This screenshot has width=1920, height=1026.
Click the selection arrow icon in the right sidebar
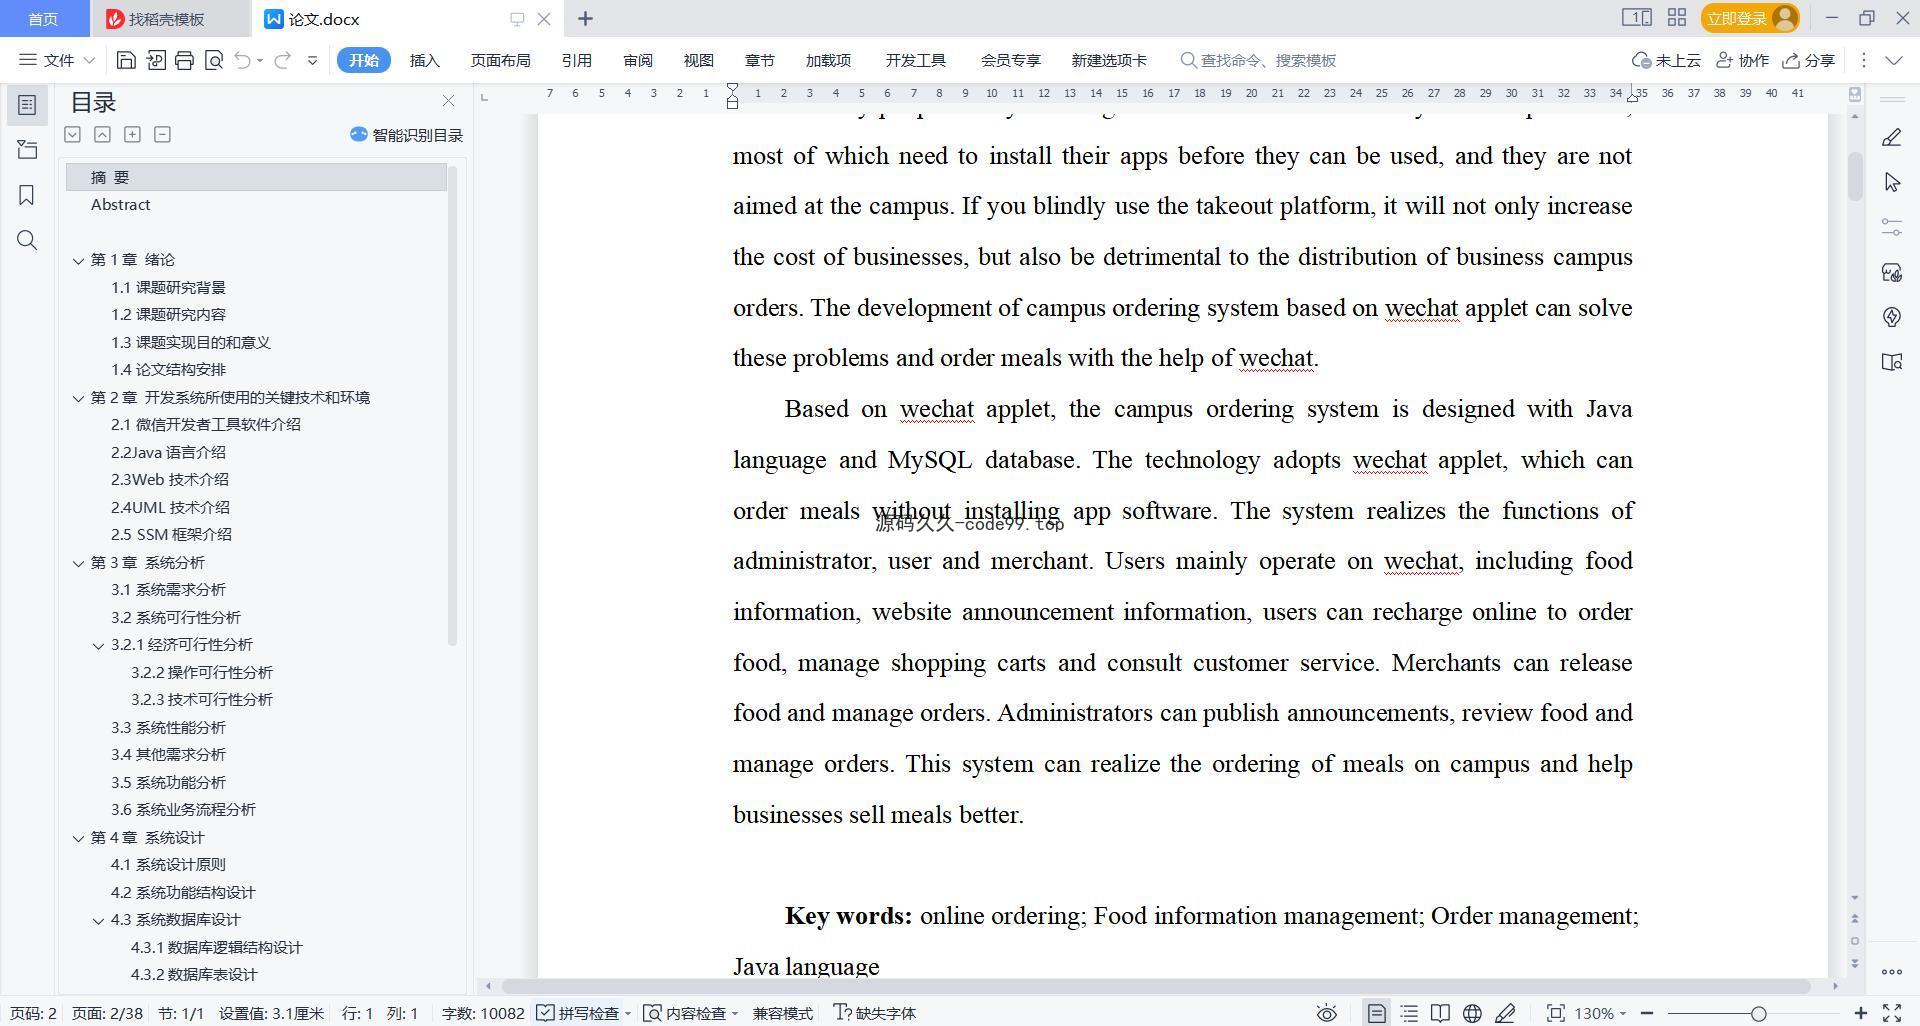click(1891, 182)
